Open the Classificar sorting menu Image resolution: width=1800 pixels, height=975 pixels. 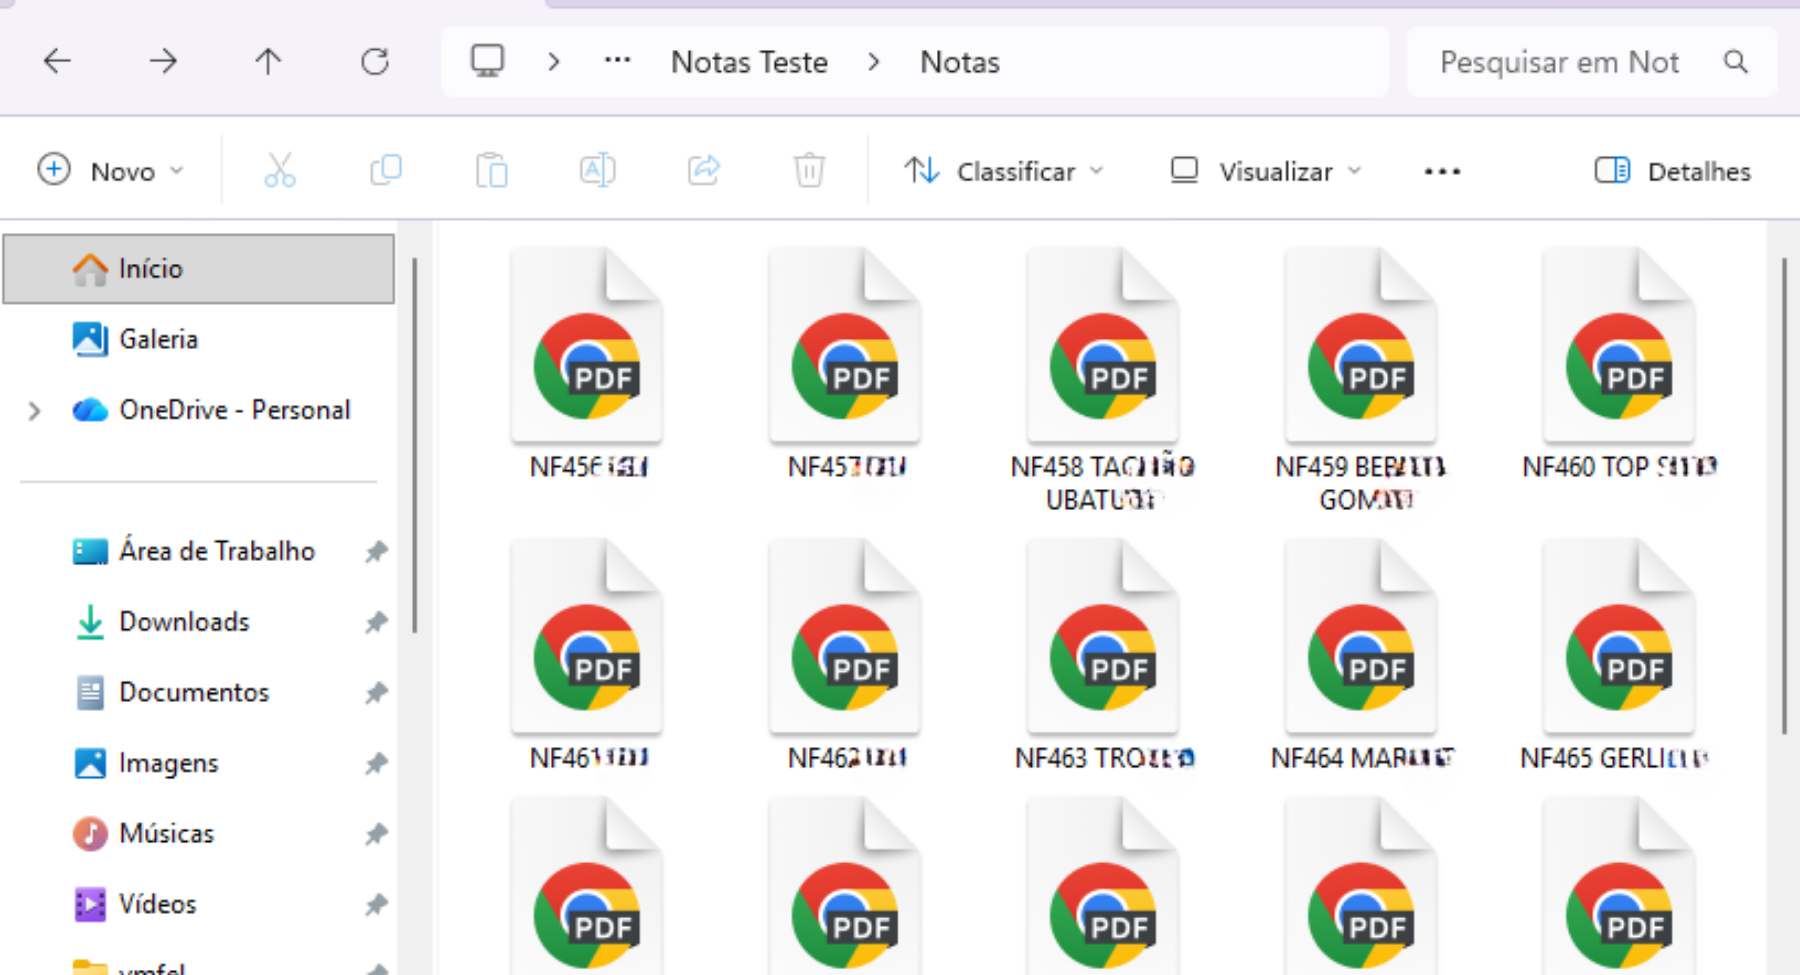pyautogui.click(x=1003, y=170)
